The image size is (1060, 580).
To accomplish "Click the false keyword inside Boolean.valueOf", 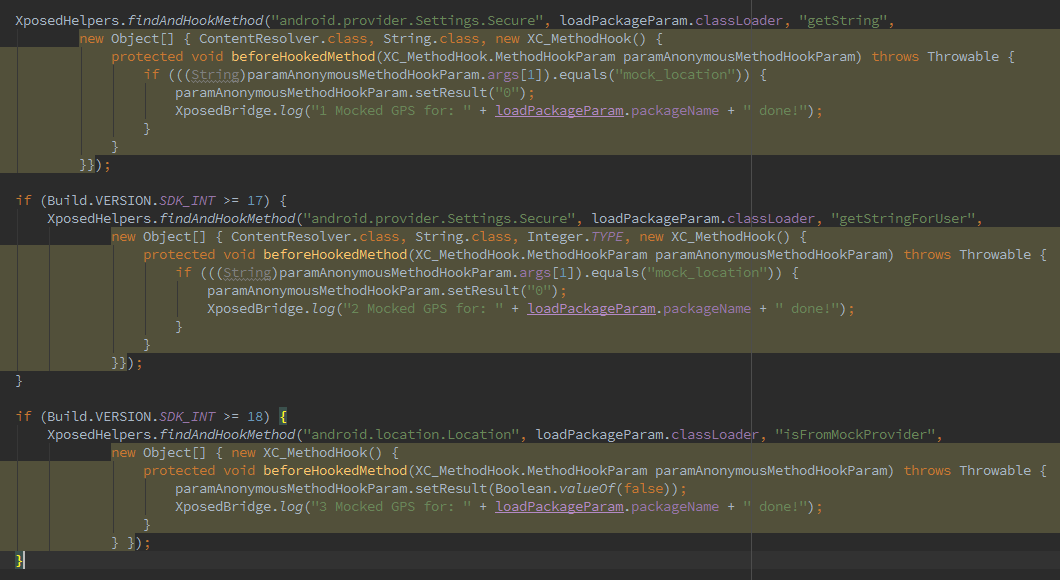I will [643, 489].
